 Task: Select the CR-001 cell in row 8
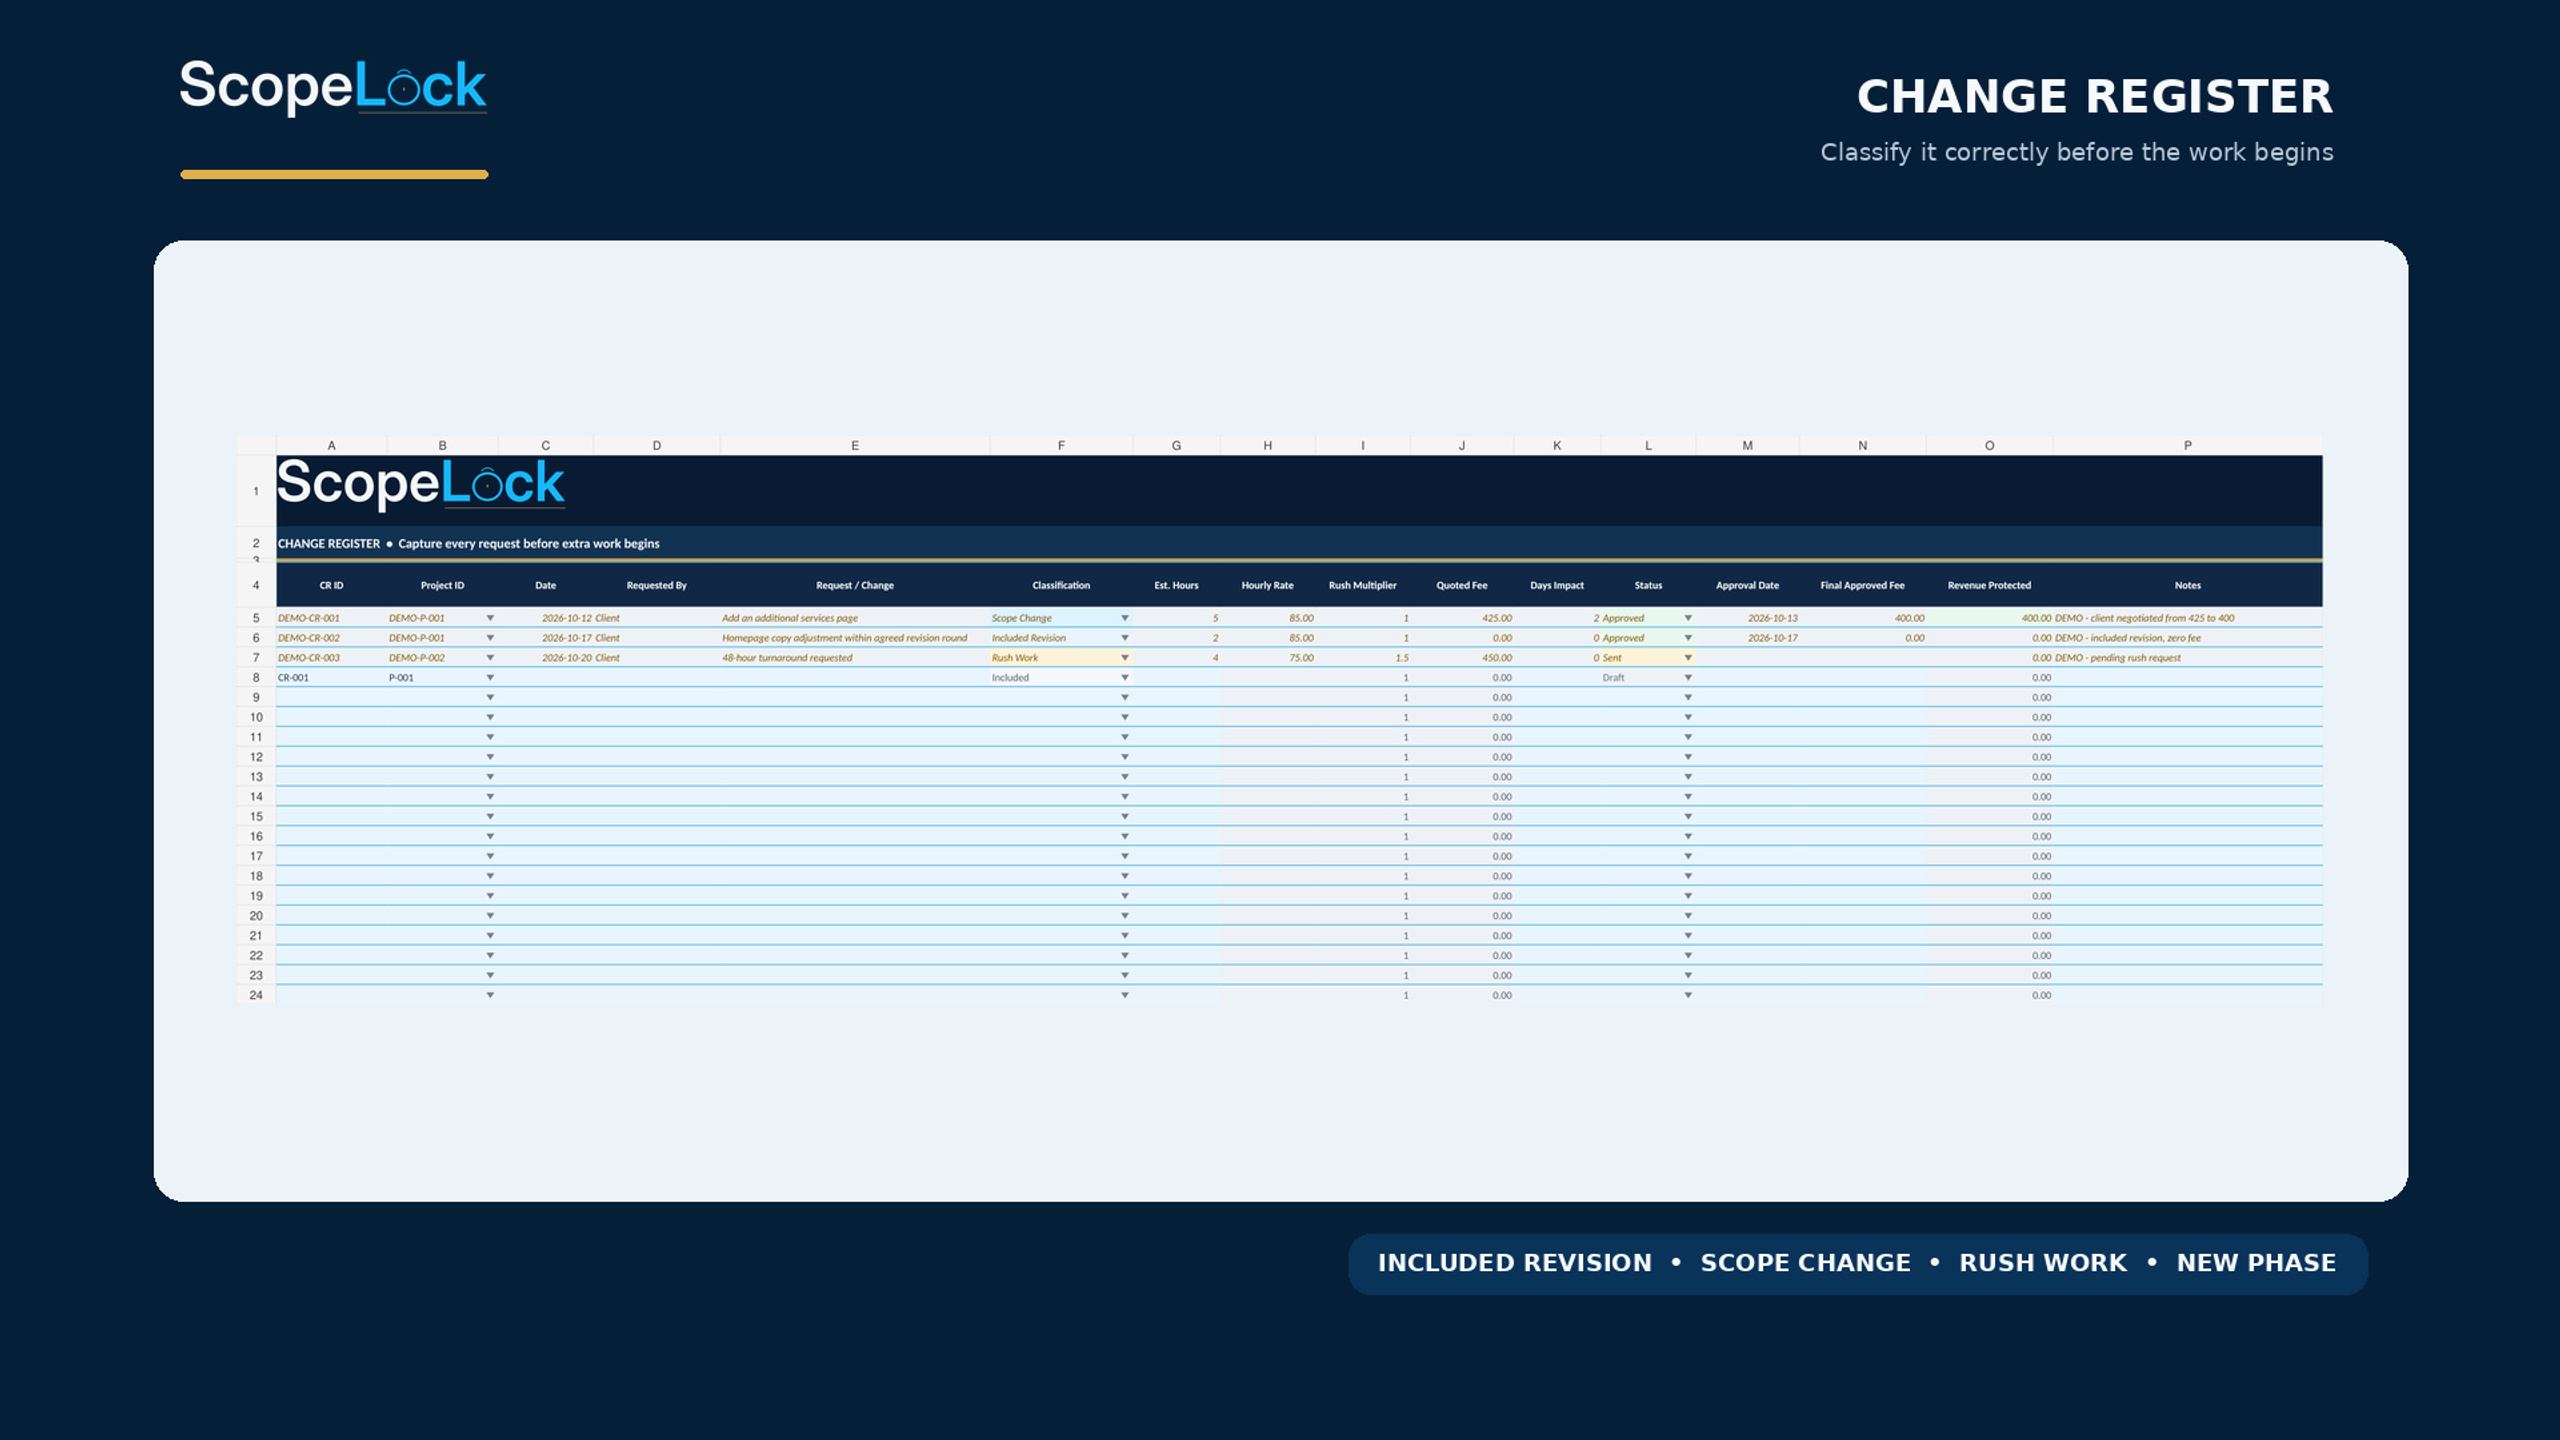coord(331,678)
